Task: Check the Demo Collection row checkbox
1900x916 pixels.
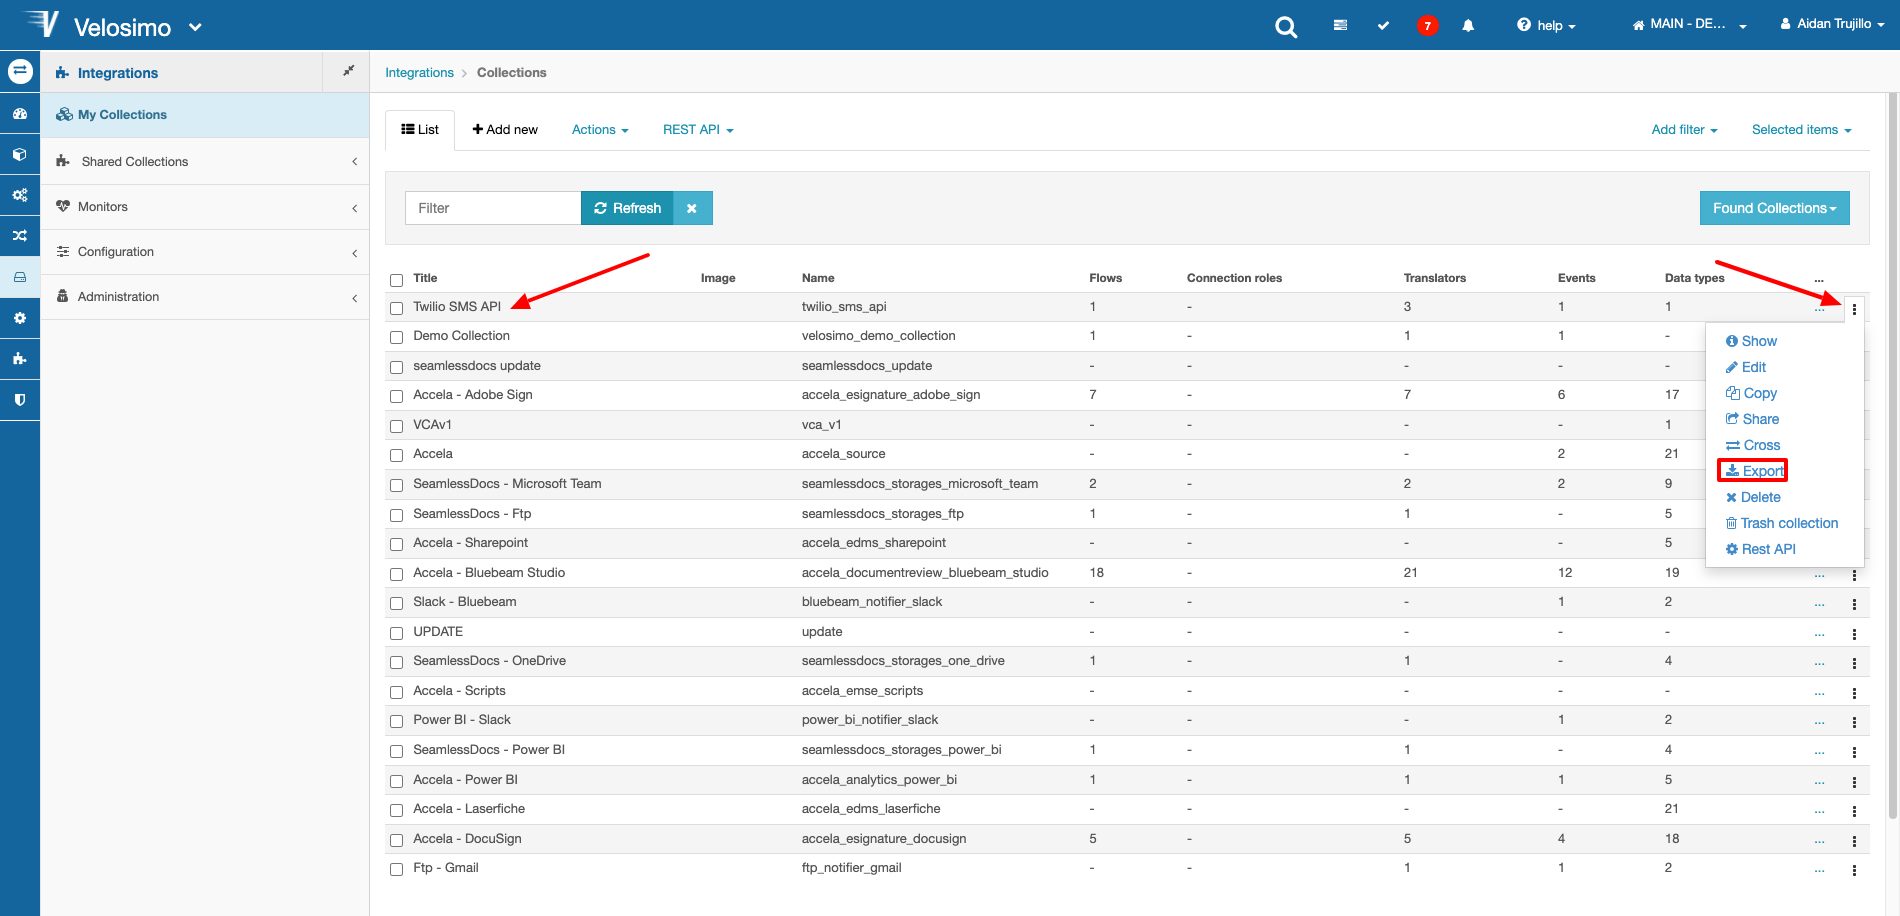Action: (397, 337)
